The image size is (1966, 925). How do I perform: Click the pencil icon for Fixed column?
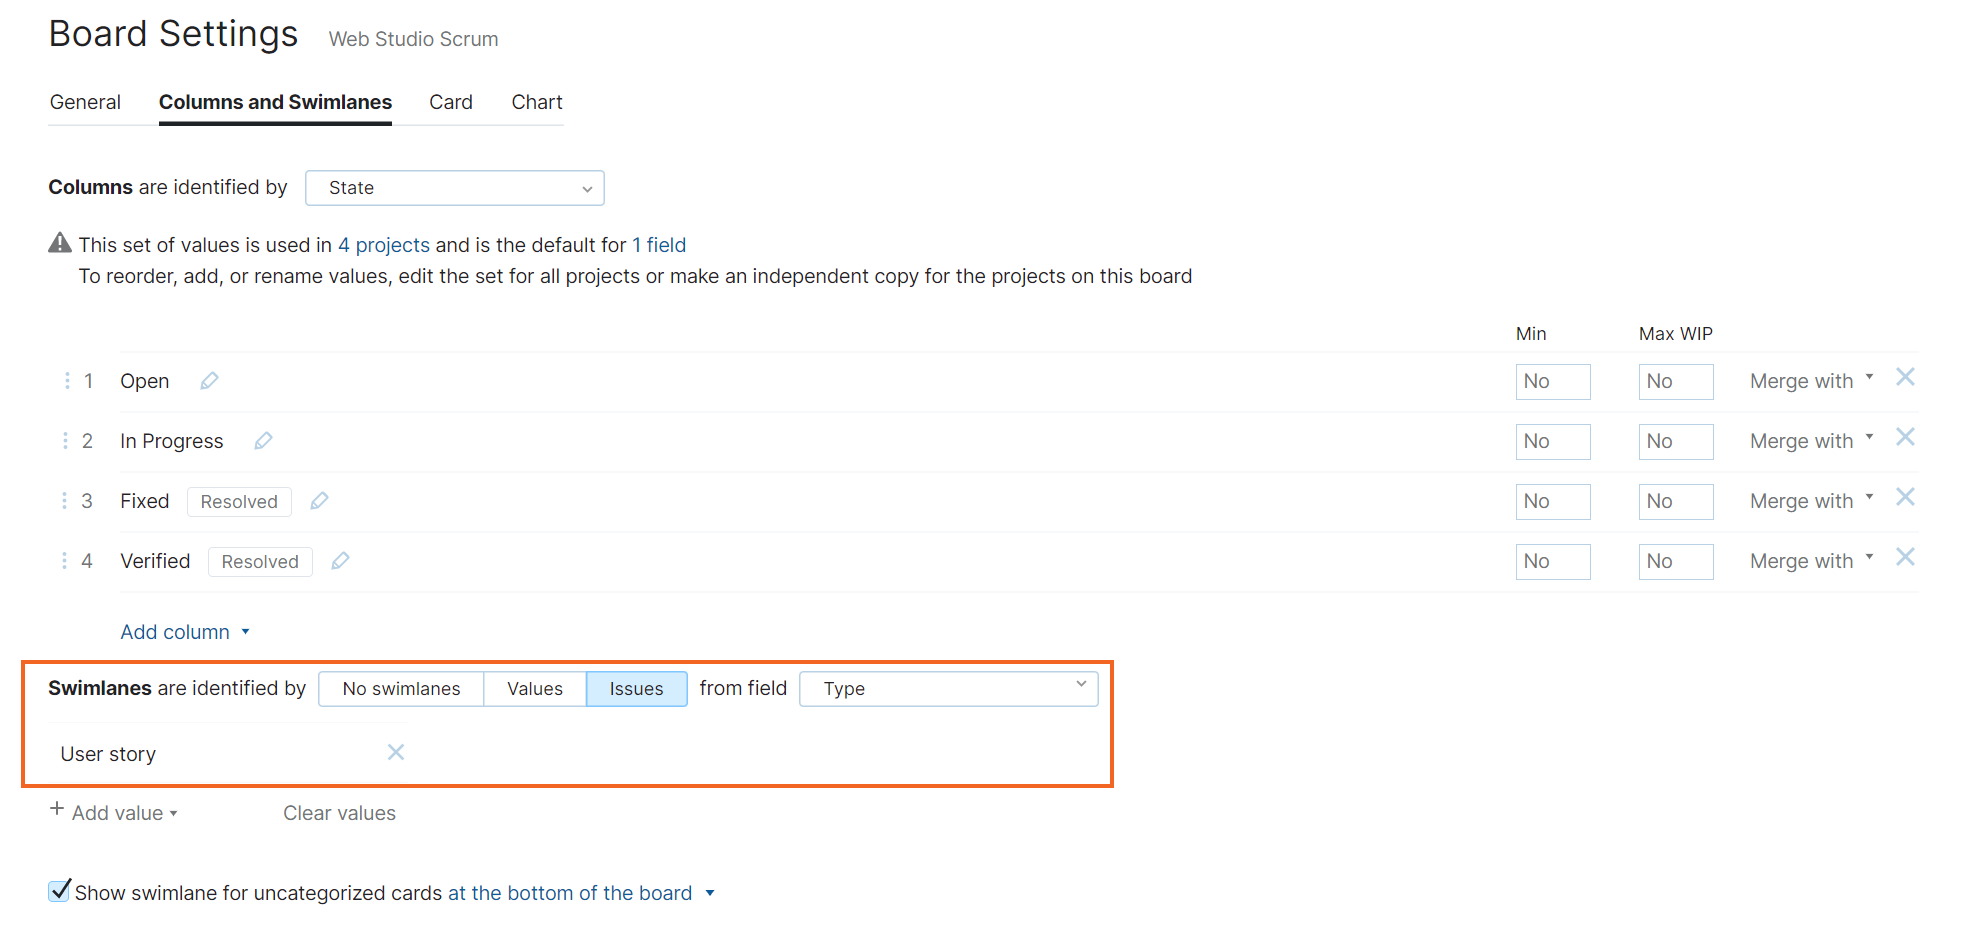[319, 501]
